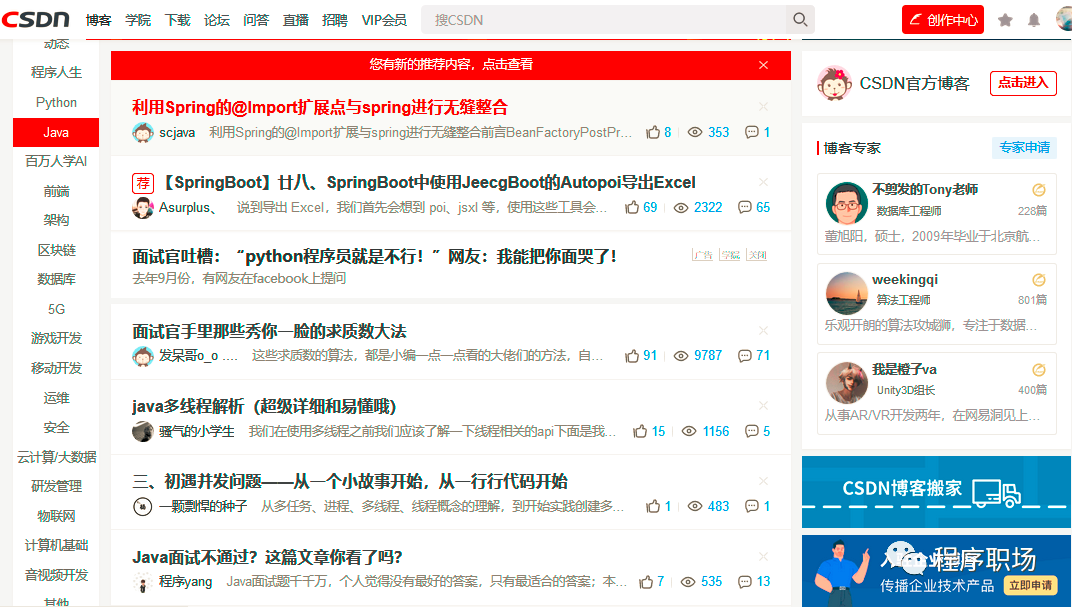Open the VIP会员 nav item

click(x=384, y=20)
